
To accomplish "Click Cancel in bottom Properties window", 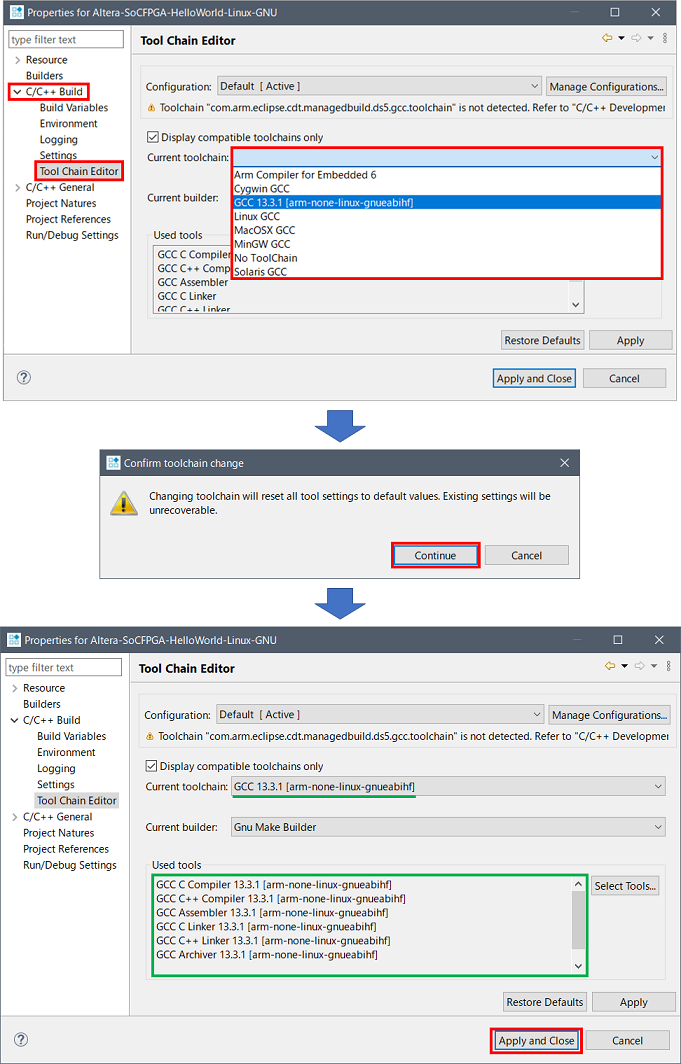I will click(627, 1040).
